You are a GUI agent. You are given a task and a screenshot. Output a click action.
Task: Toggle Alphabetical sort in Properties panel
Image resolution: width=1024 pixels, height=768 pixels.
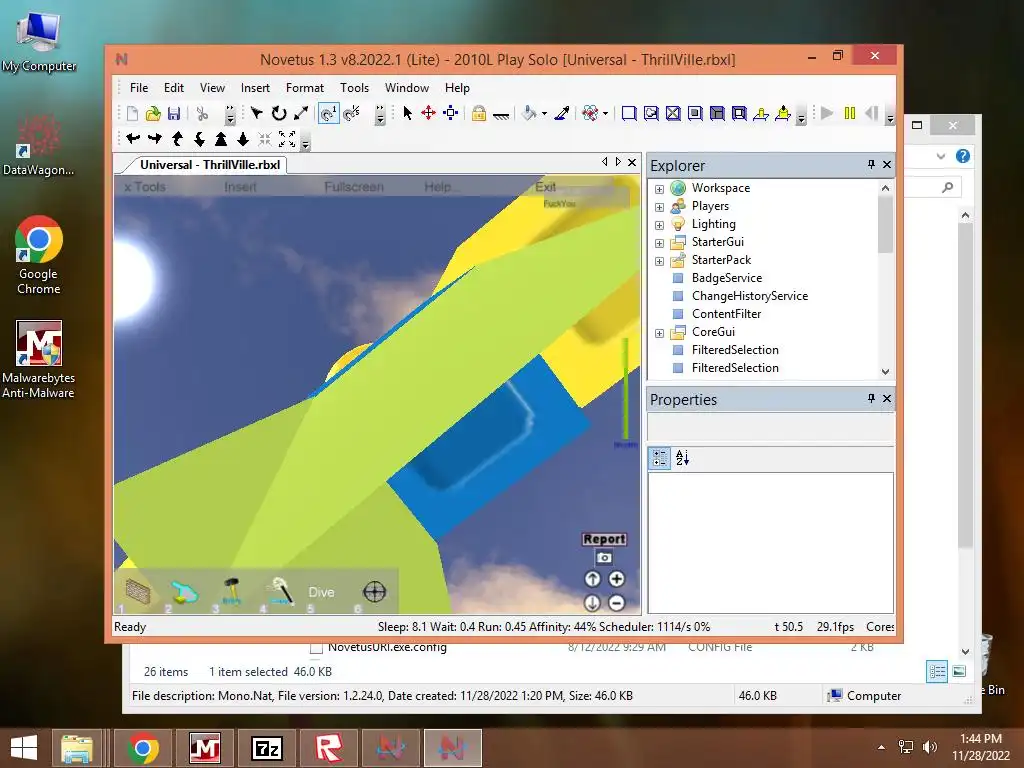682,458
